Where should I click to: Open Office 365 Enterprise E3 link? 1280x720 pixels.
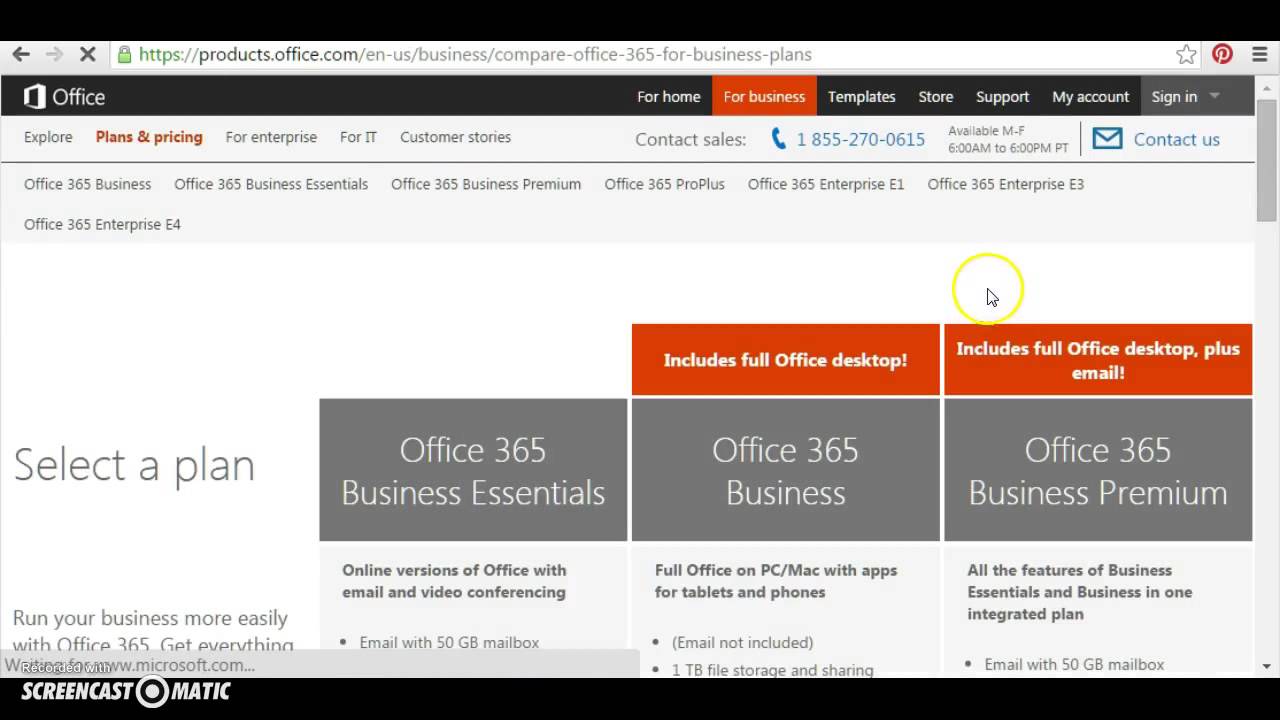tap(1005, 184)
